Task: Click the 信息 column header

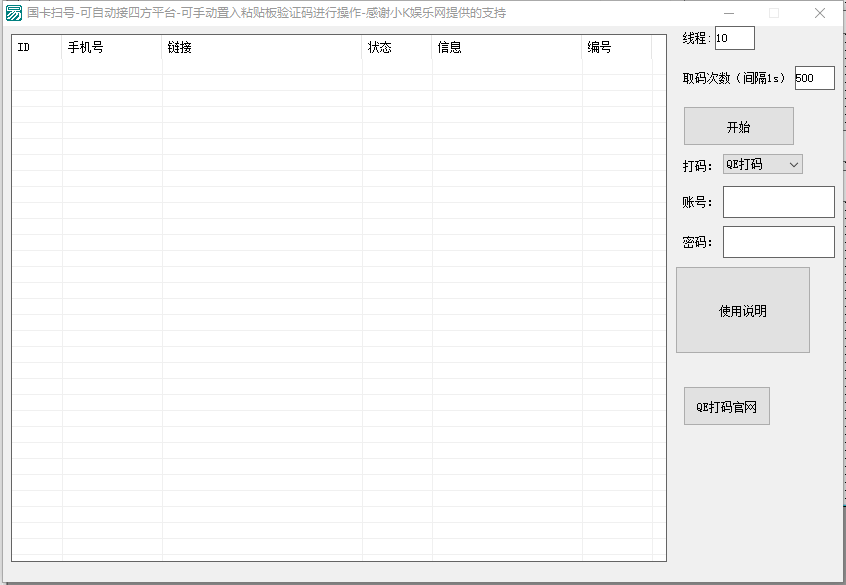Action: click(506, 47)
